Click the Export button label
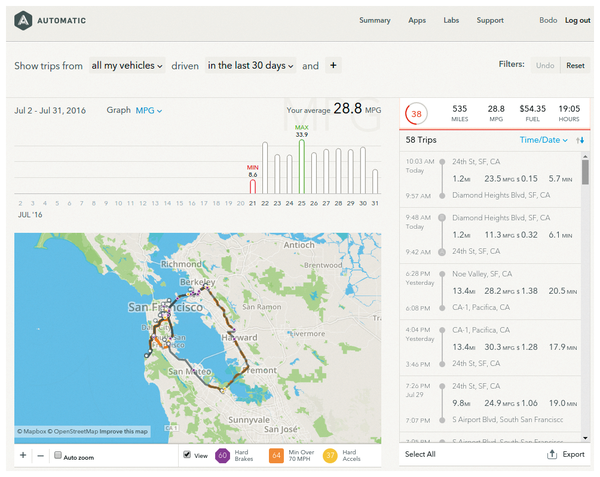Screen dimensions: 600x477 coord(573,454)
